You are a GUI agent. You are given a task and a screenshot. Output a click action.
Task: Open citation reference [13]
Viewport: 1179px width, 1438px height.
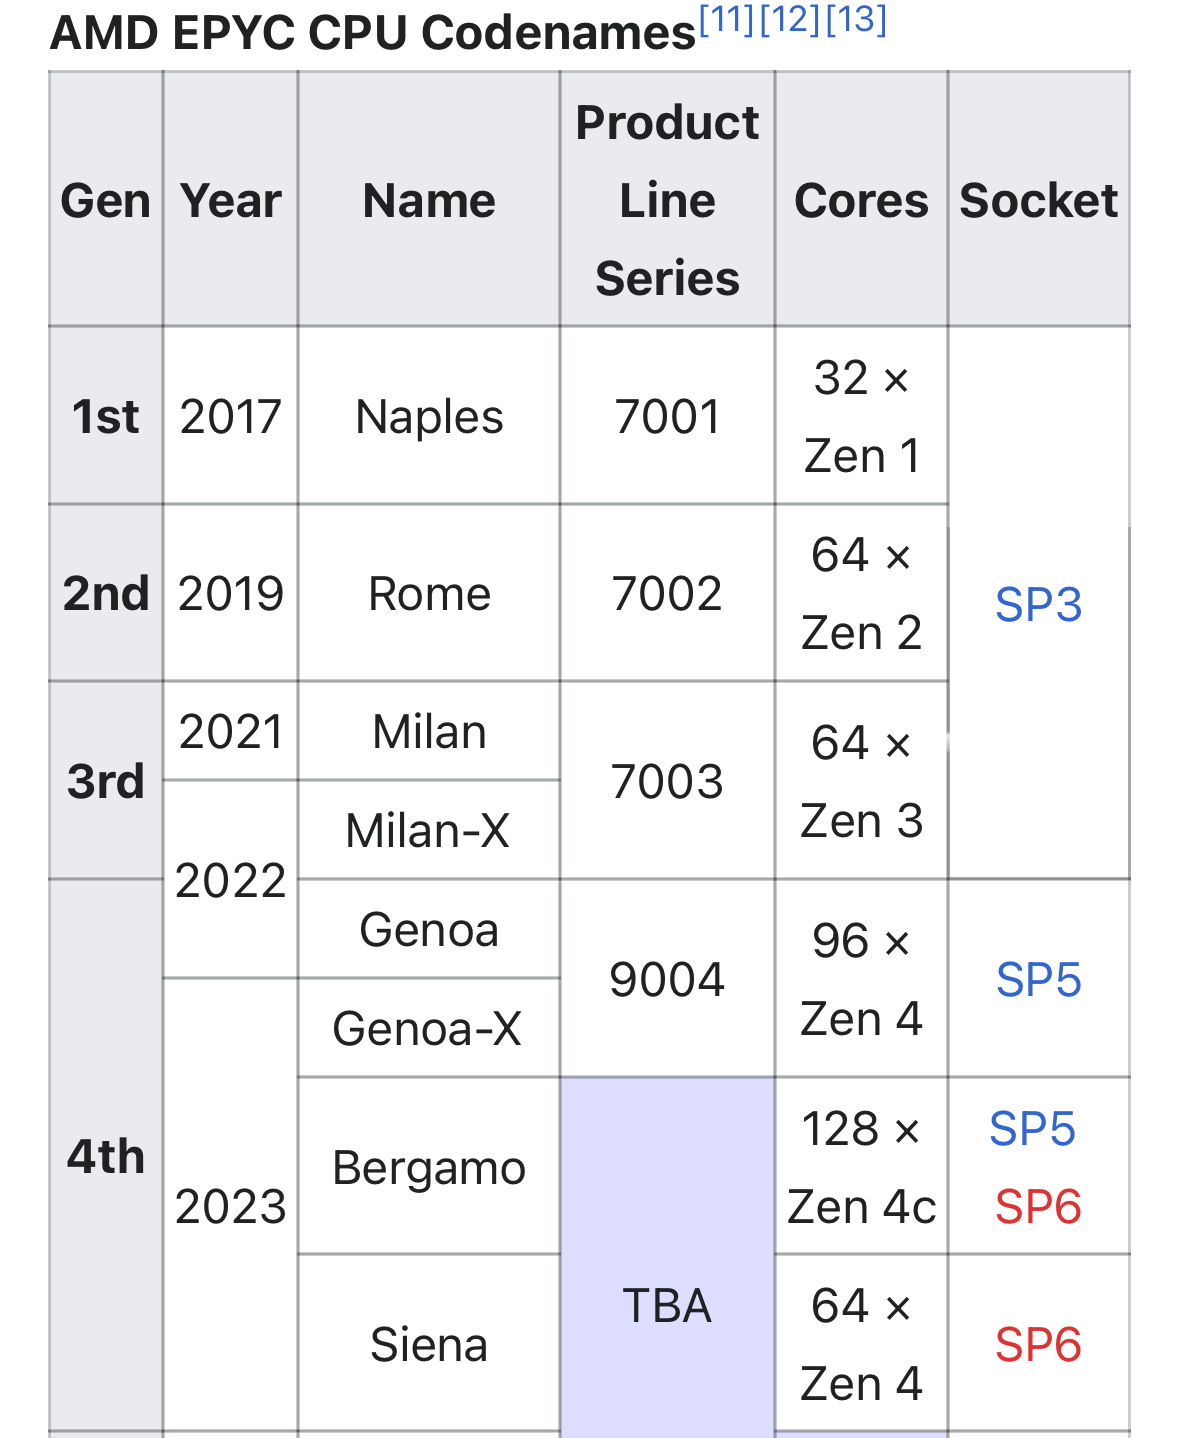[856, 19]
